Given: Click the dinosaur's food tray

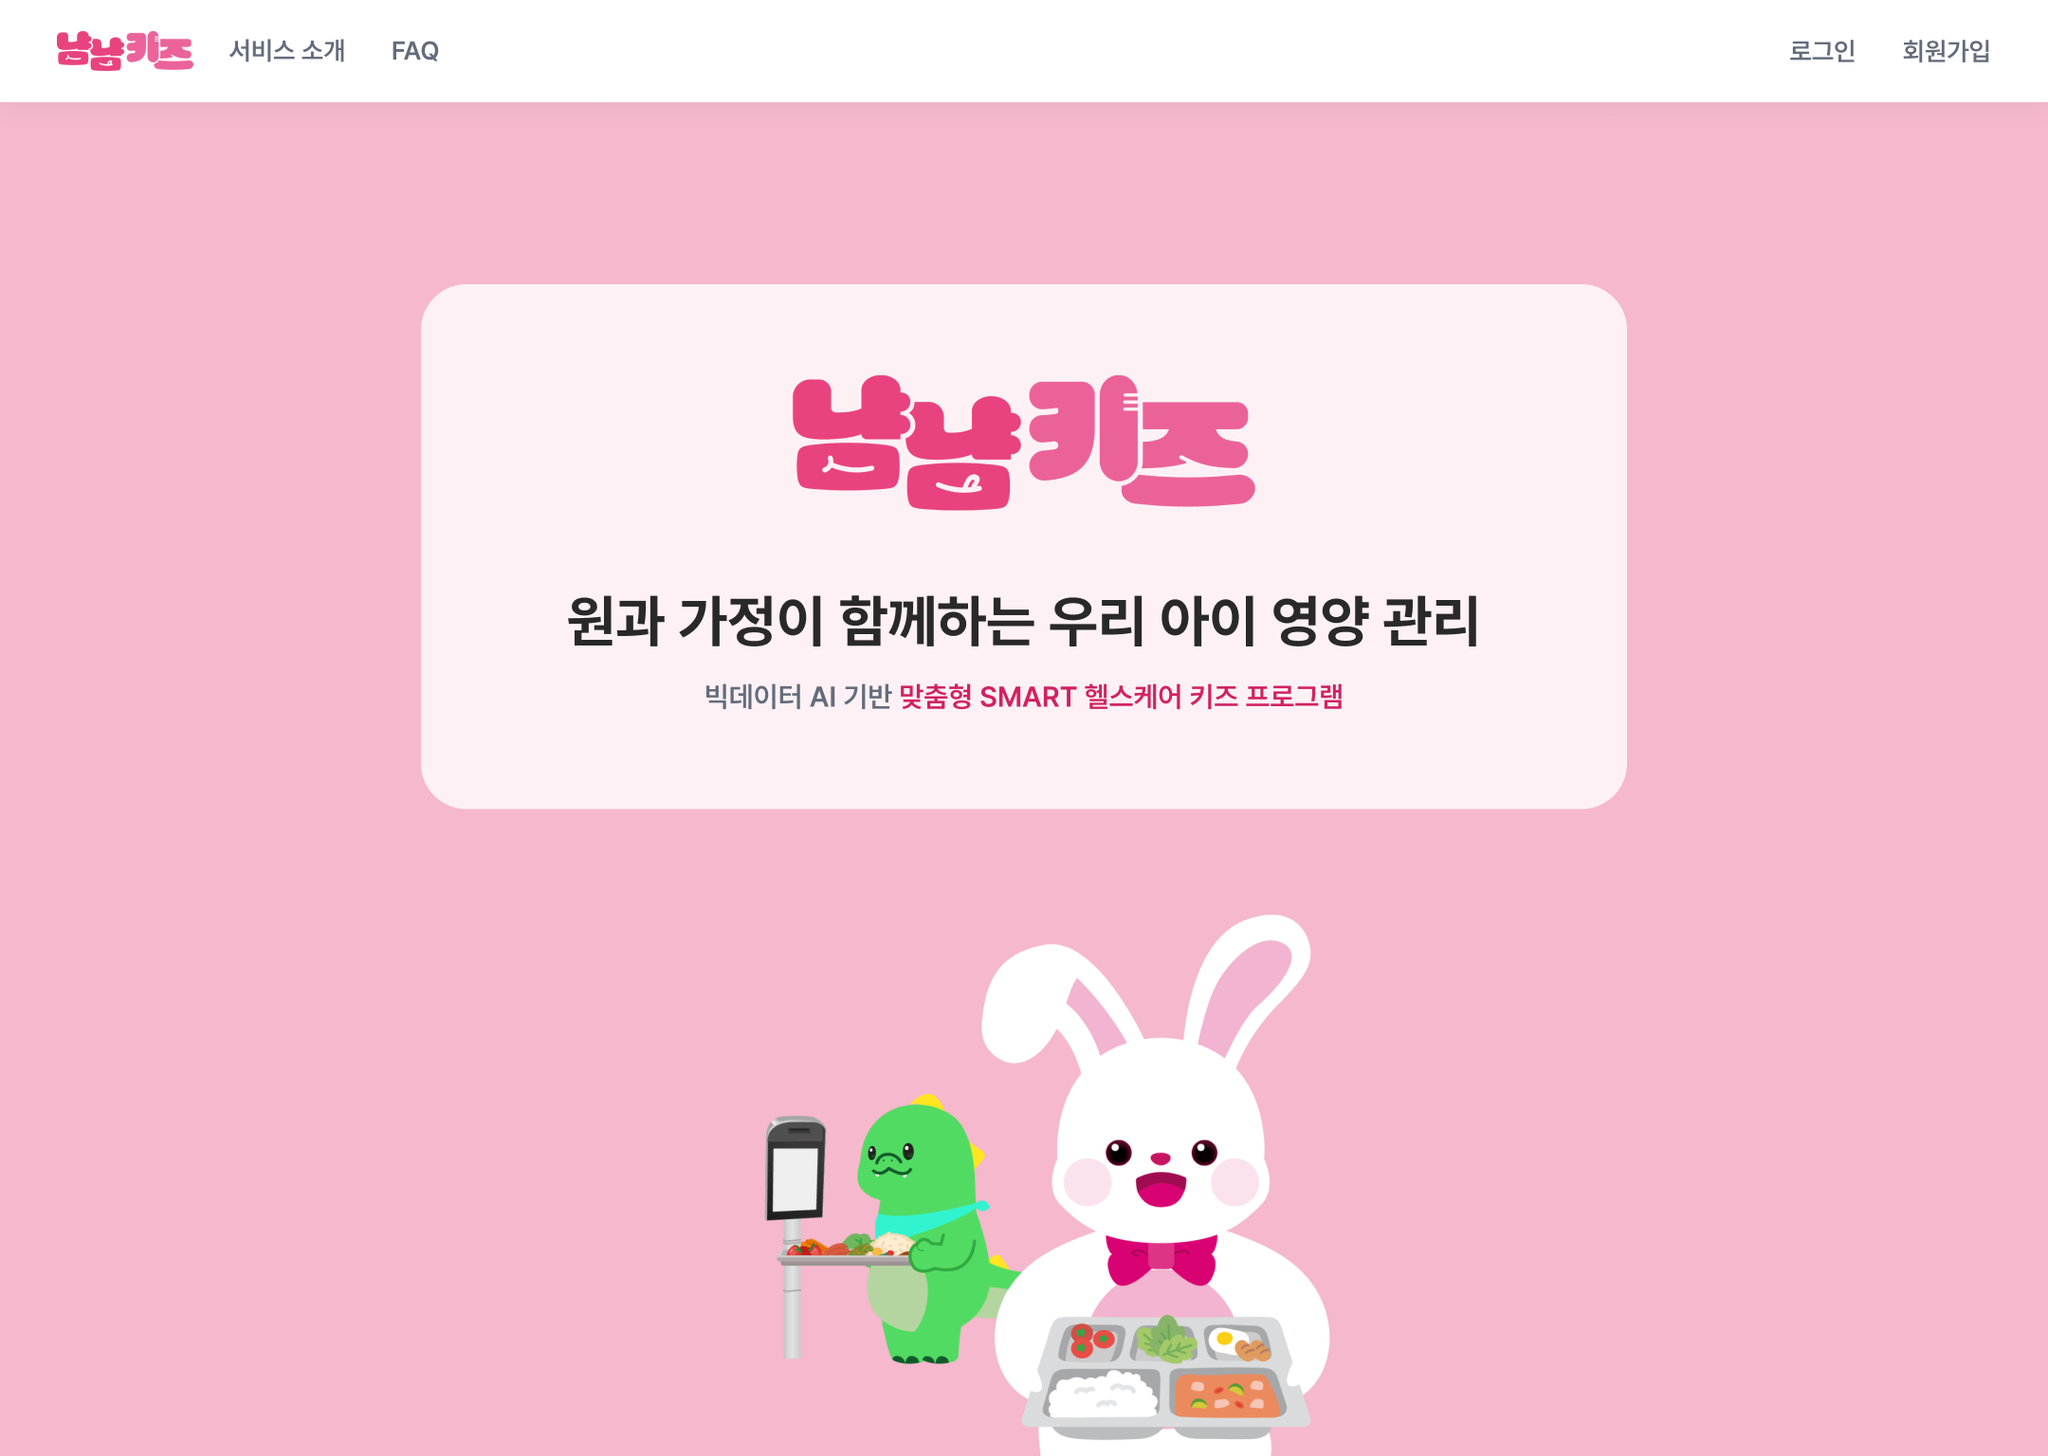Looking at the screenshot, I should click(846, 1251).
